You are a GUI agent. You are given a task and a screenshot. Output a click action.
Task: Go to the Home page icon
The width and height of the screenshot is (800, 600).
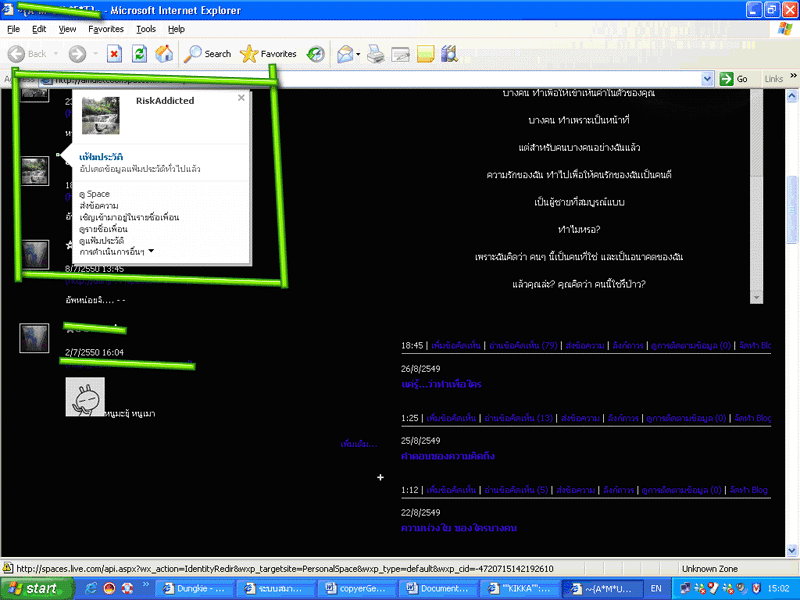(163, 54)
